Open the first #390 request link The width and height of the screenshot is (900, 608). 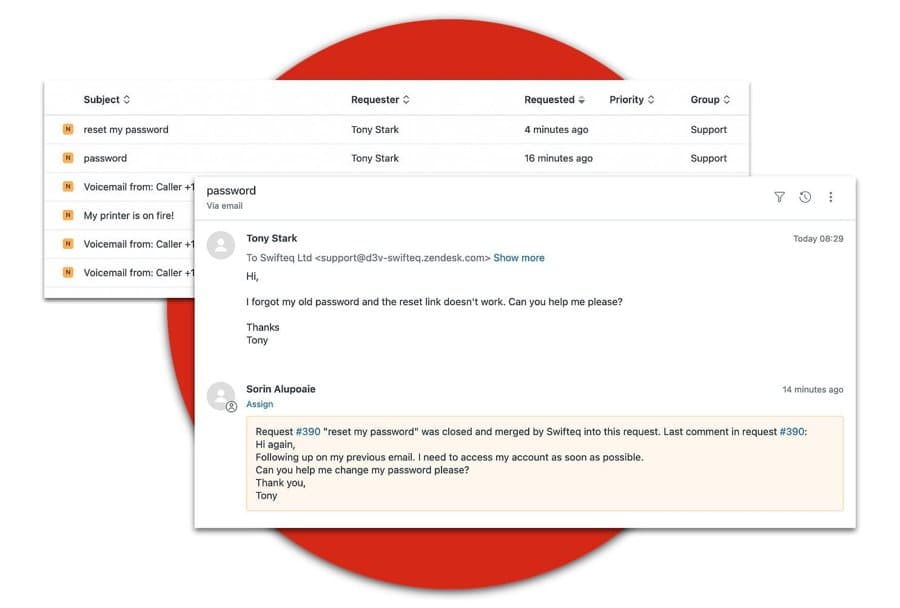pyautogui.click(x=308, y=432)
